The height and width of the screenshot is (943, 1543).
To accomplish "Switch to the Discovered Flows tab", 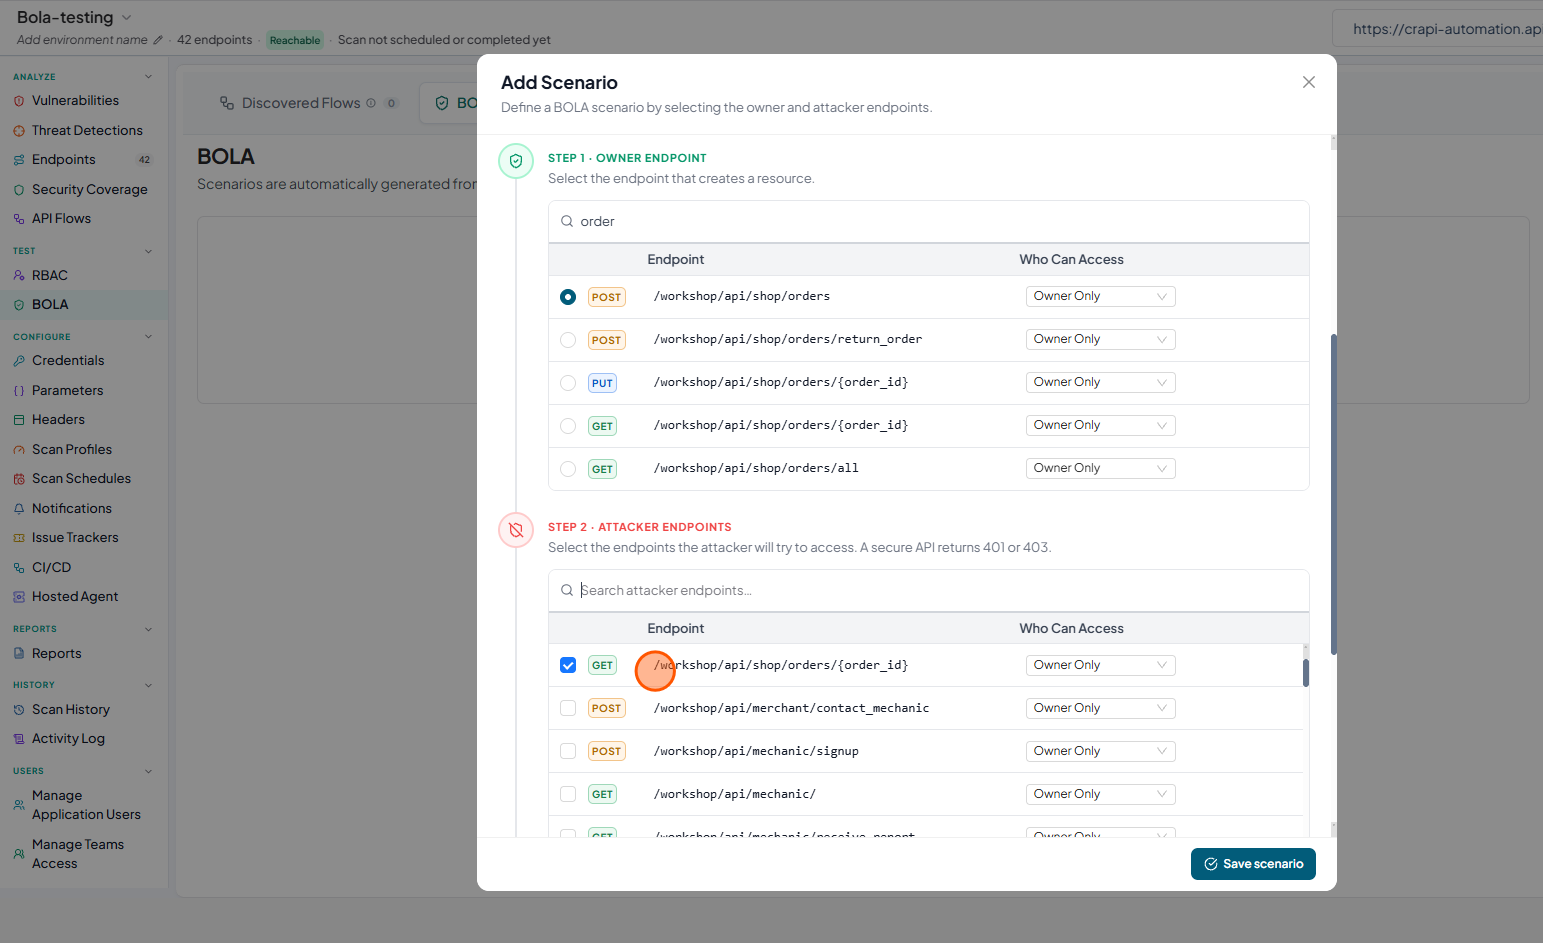I will coord(308,103).
